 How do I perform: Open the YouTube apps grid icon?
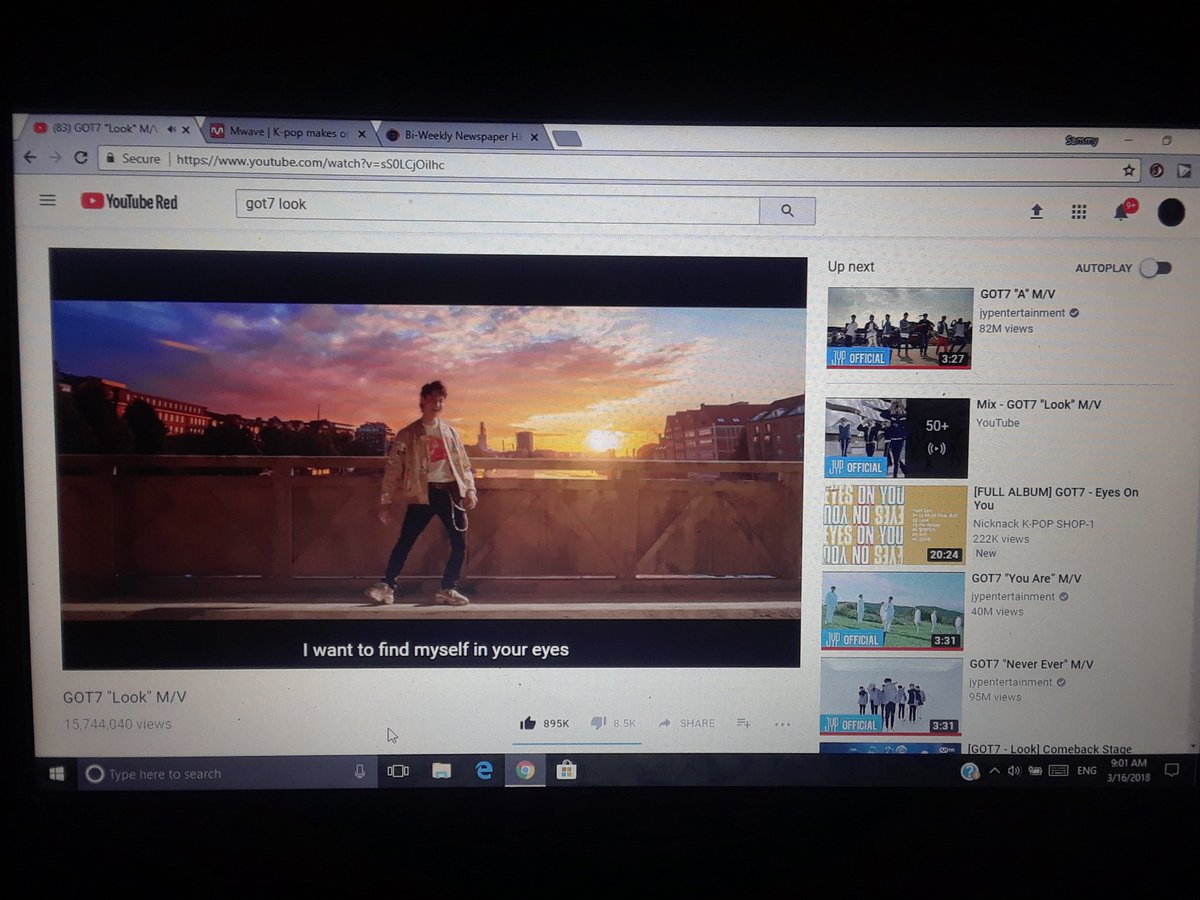click(1078, 212)
